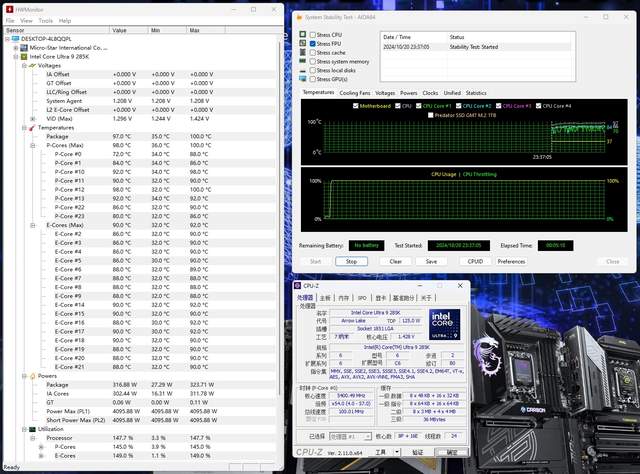
Task: Collapse the Powers section
Action: (x=24, y=376)
